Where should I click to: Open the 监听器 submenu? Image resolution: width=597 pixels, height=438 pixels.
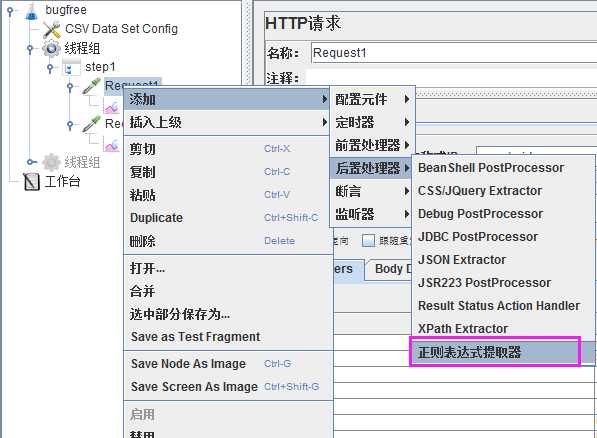[x=372, y=214]
